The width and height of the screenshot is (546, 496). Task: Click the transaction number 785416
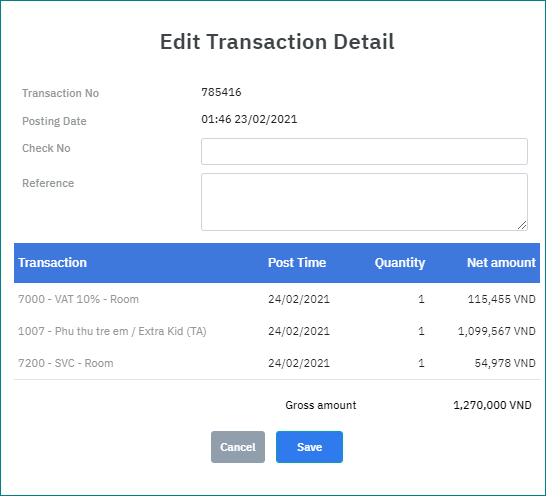[221, 92]
